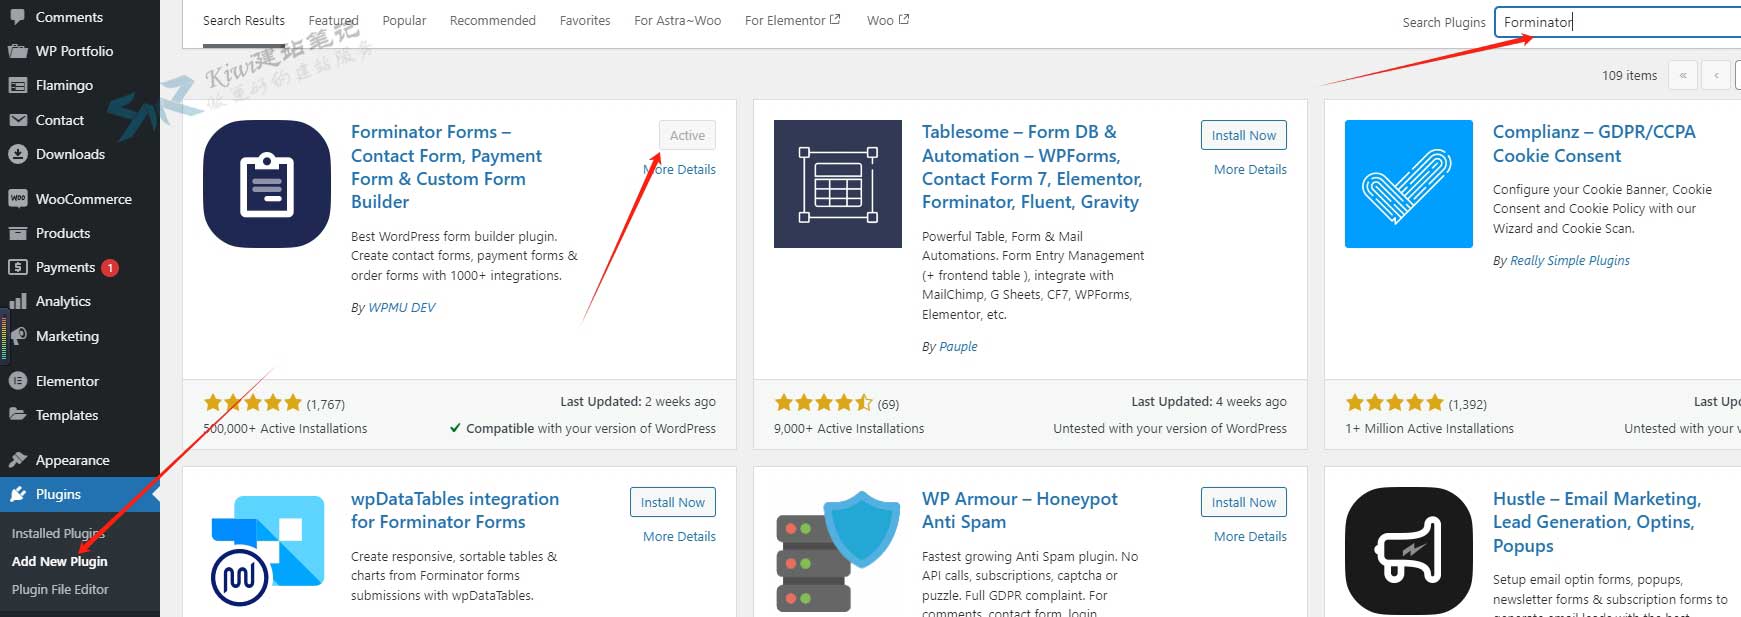The height and width of the screenshot is (617, 1741).
Task: Open the For Elementor external tab
Action: pos(792,21)
